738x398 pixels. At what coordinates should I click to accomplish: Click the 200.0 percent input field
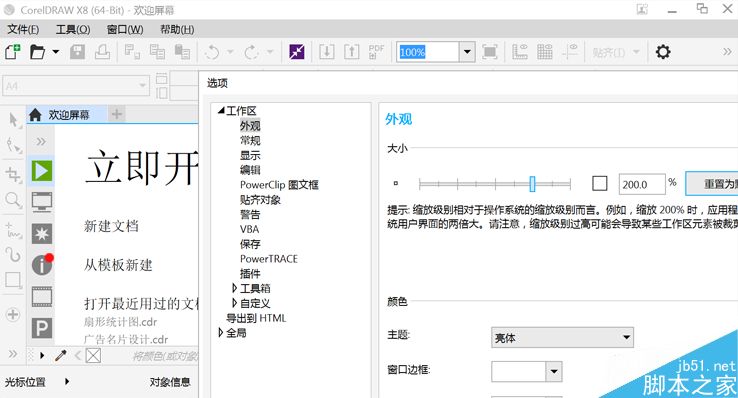point(642,184)
